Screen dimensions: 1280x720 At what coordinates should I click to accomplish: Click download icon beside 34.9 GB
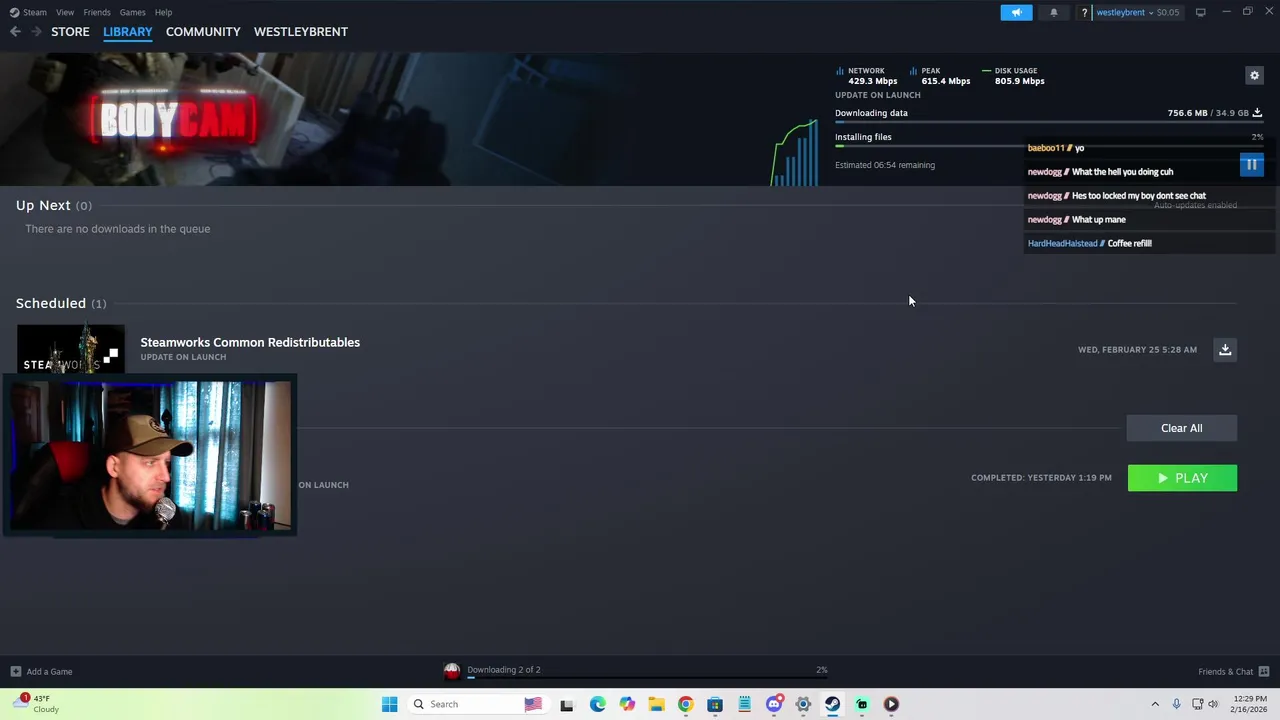1257,113
